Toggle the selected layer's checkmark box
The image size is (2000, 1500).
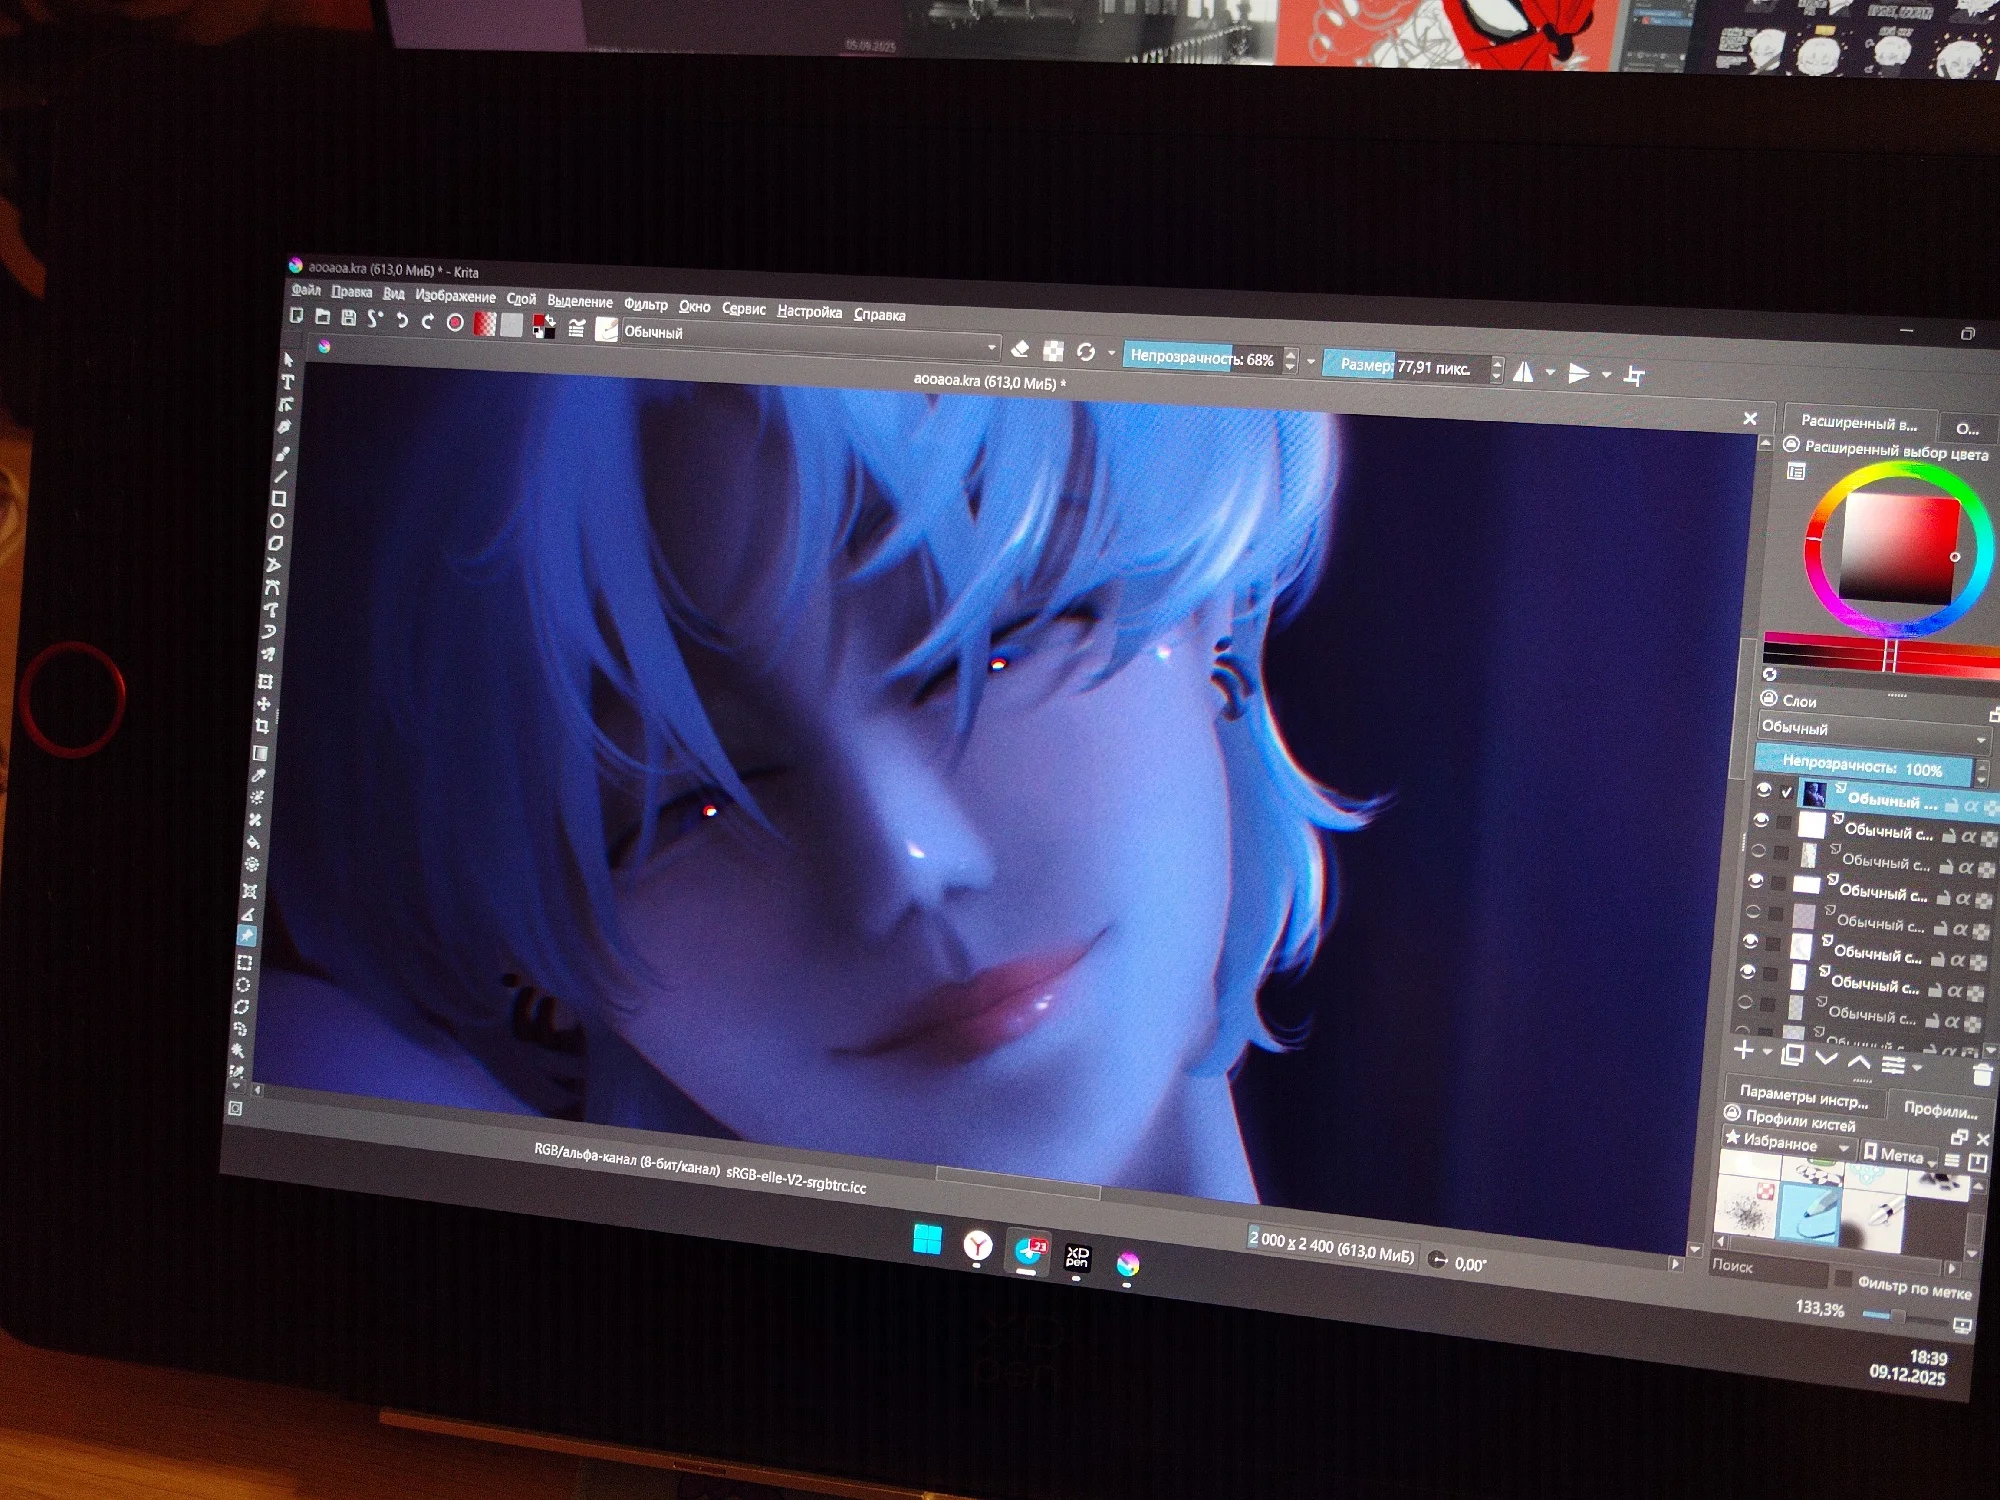(x=1787, y=792)
